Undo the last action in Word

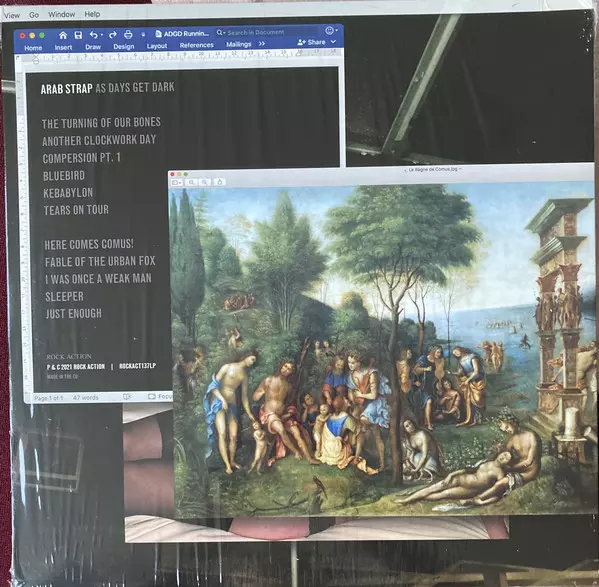coord(94,35)
